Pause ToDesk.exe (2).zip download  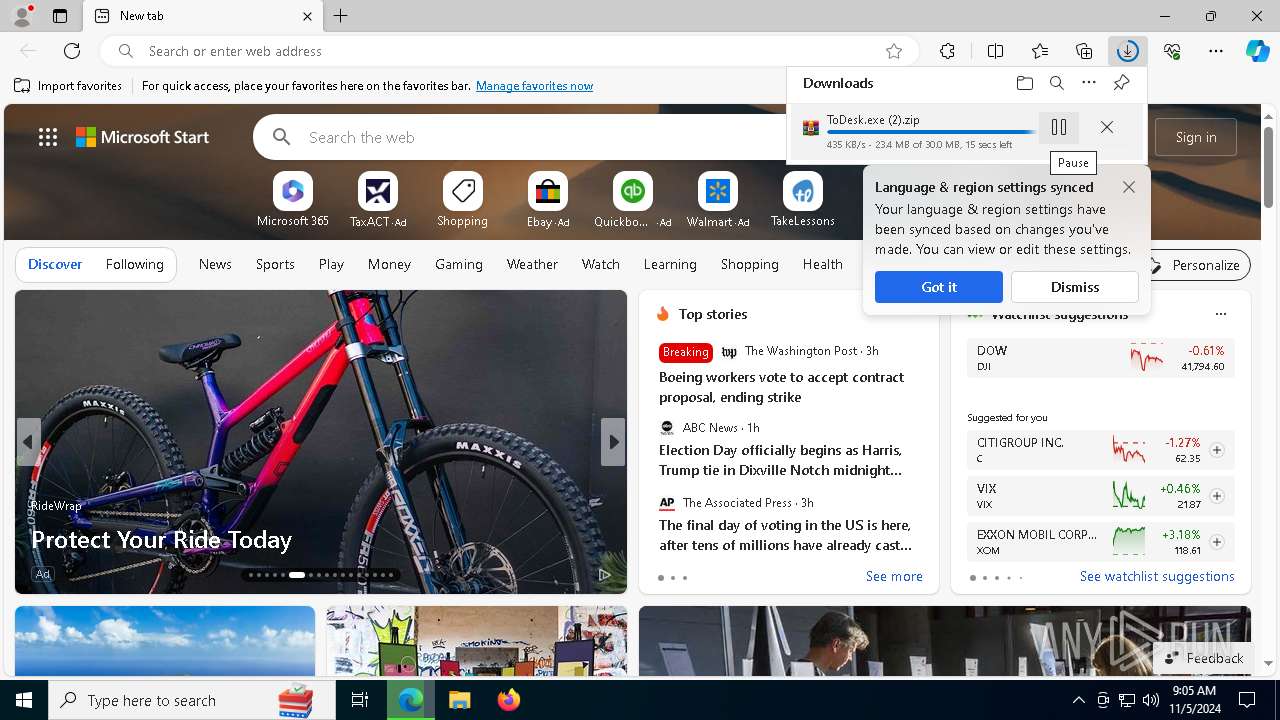click(1059, 127)
